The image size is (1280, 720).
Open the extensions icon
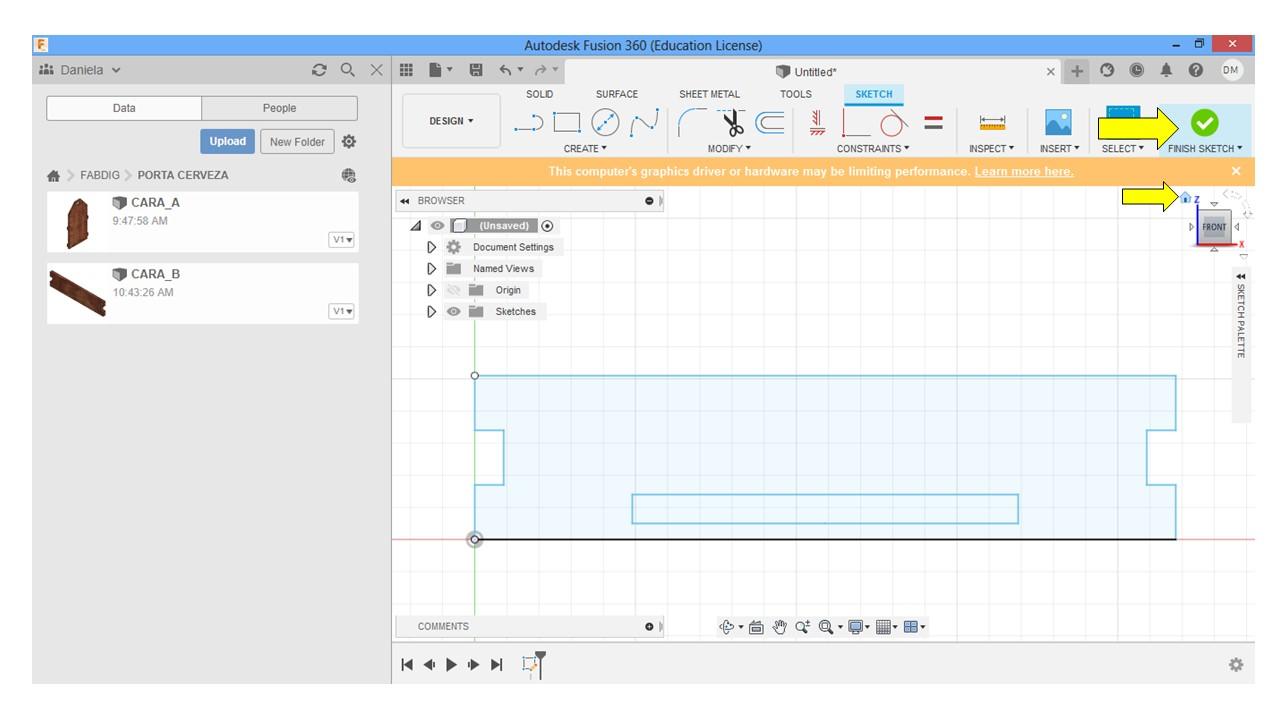tap(1107, 70)
